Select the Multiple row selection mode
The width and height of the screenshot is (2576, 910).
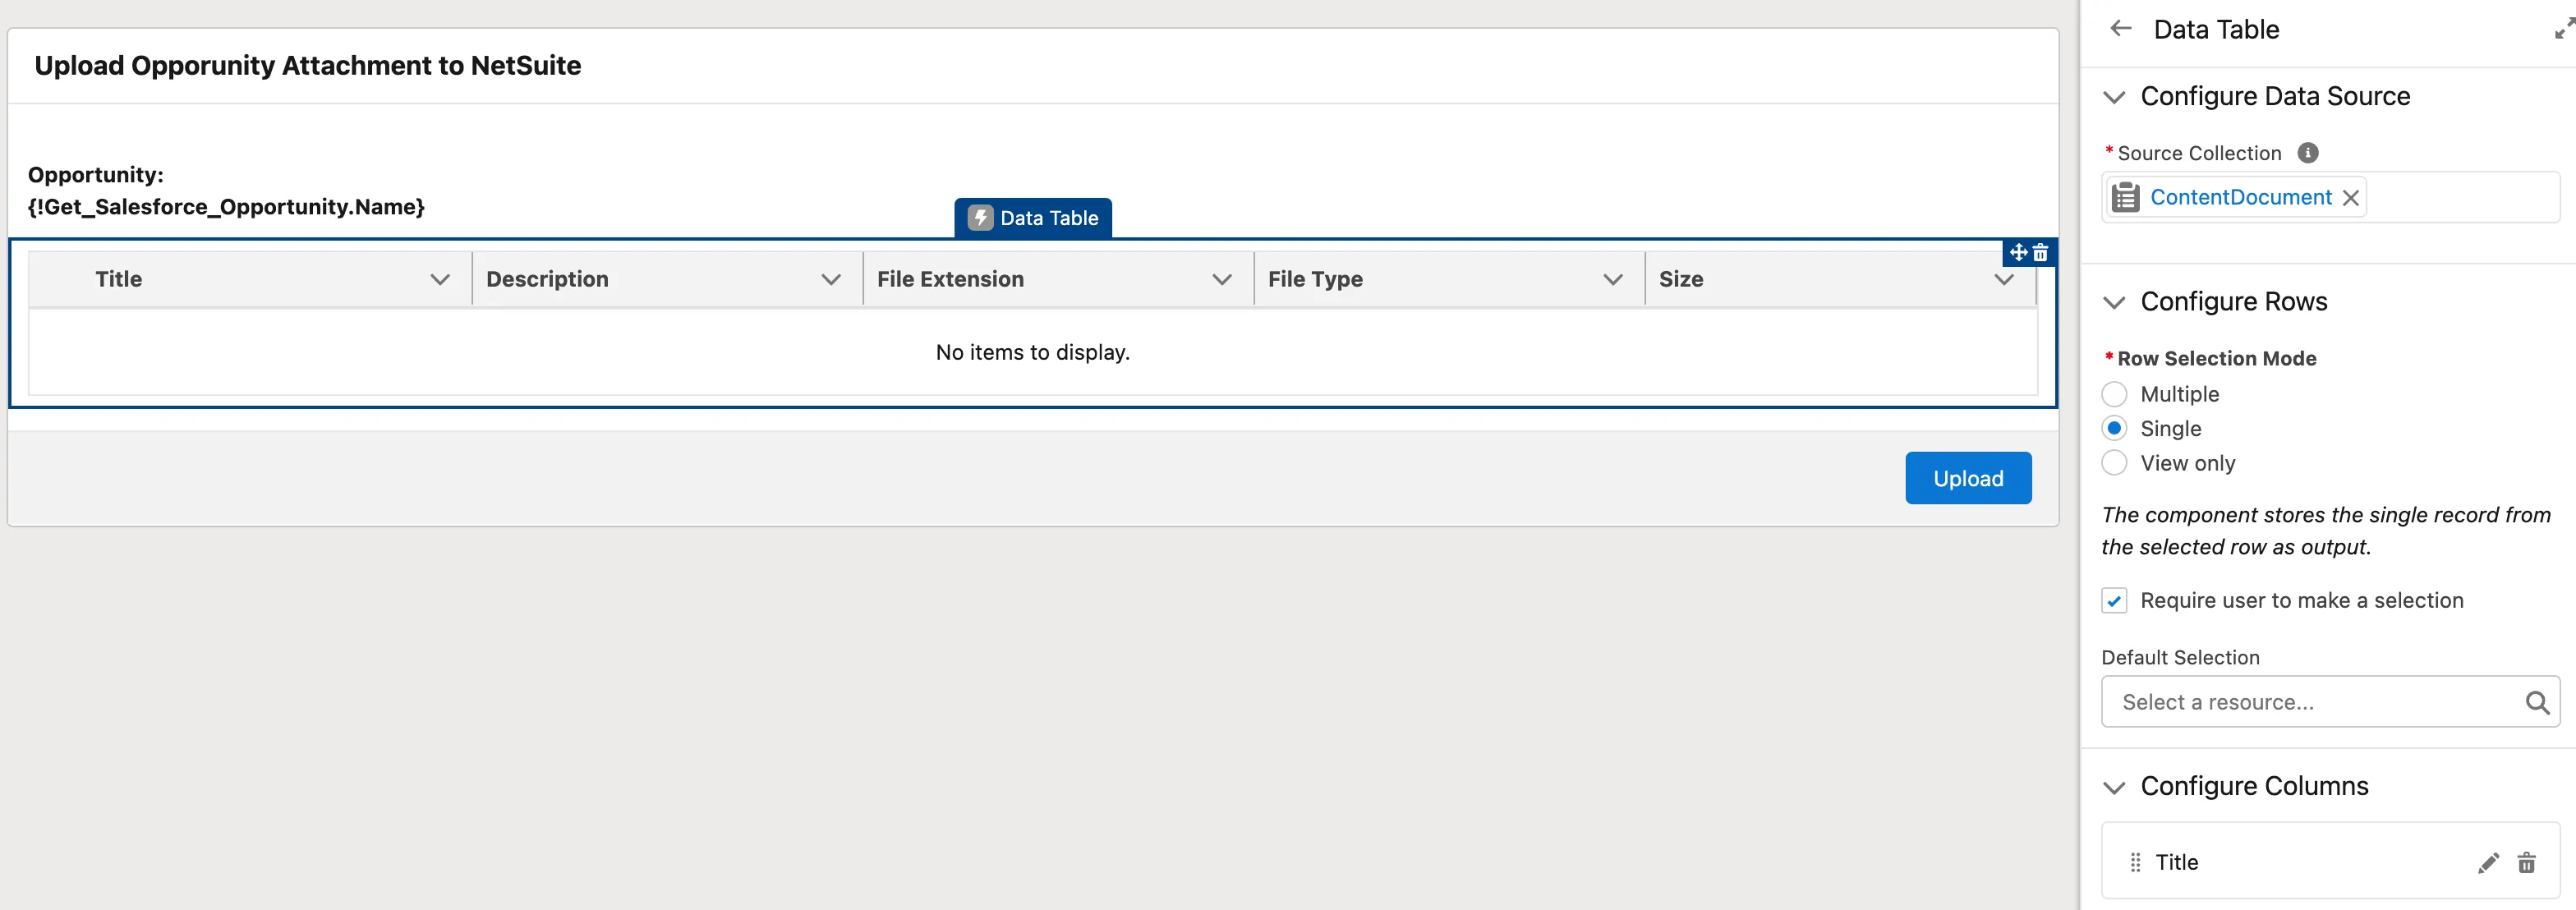2114,394
